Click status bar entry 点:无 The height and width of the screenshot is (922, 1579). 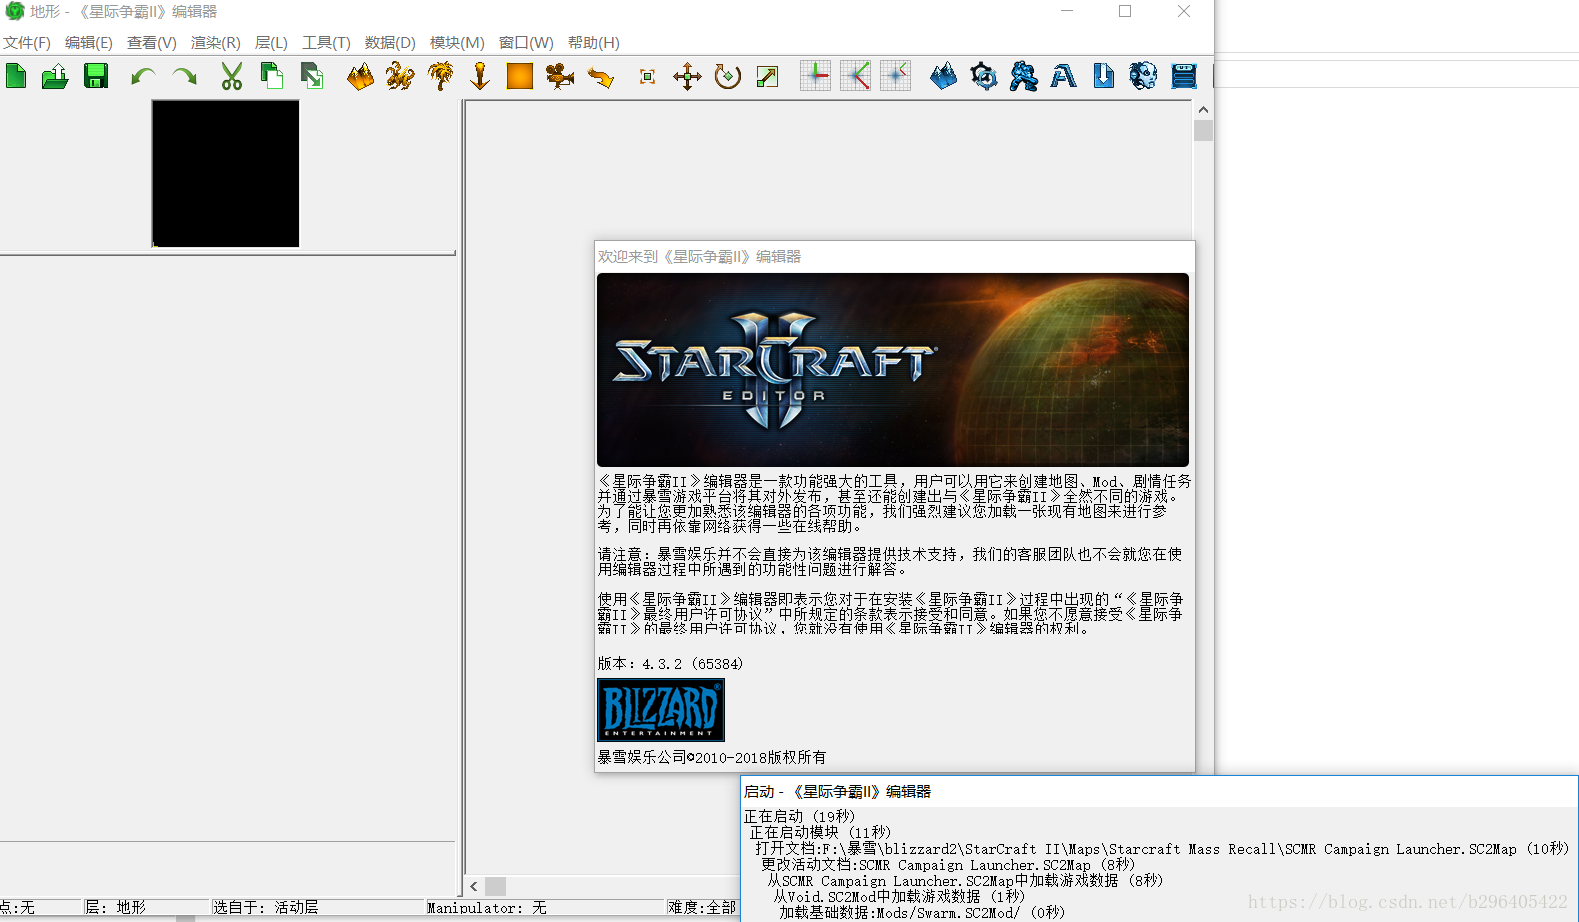17,907
